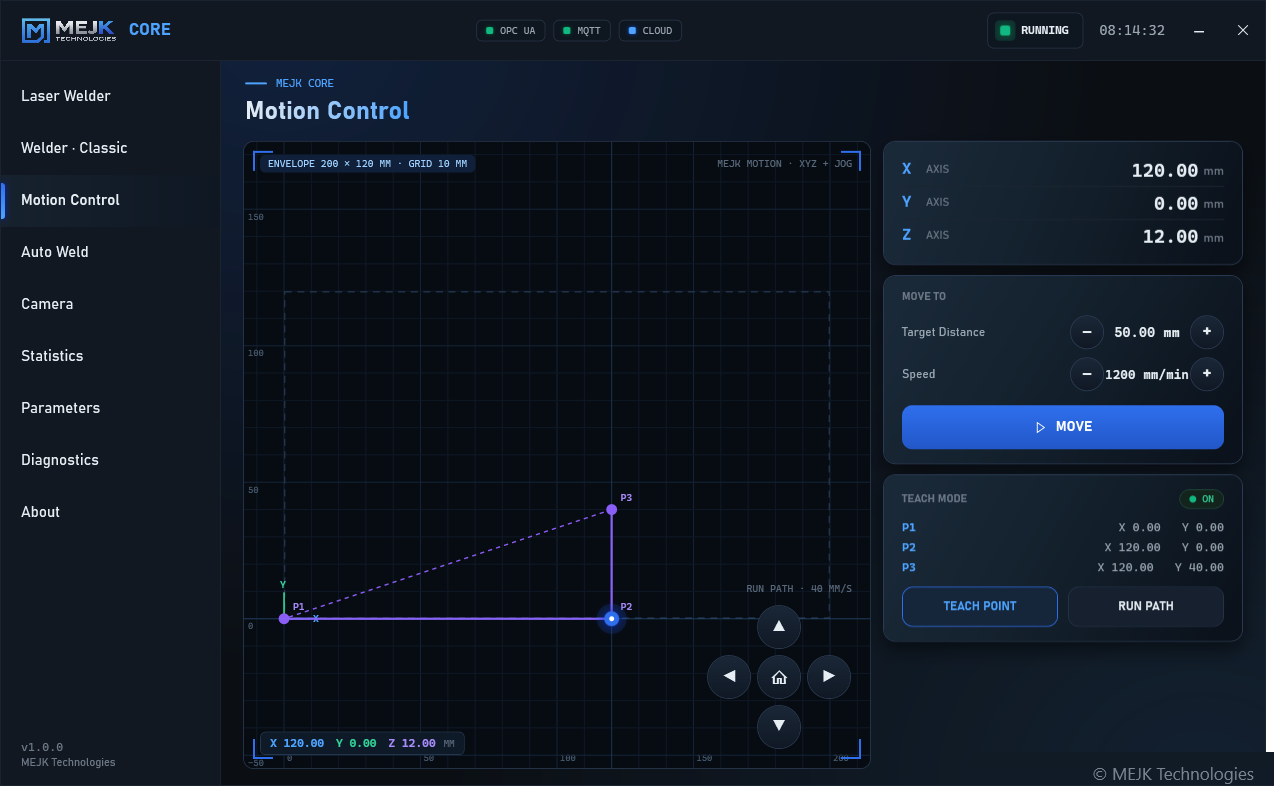
Task: Jog right using the right arrow button
Action: (829, 677)
